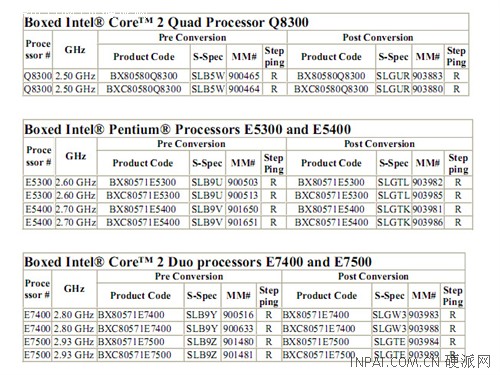This screenshot has width=500, height=375.
Task: Select product code BX80580Q8300 under Pre Conversion
Action: [x=144, y=76]
